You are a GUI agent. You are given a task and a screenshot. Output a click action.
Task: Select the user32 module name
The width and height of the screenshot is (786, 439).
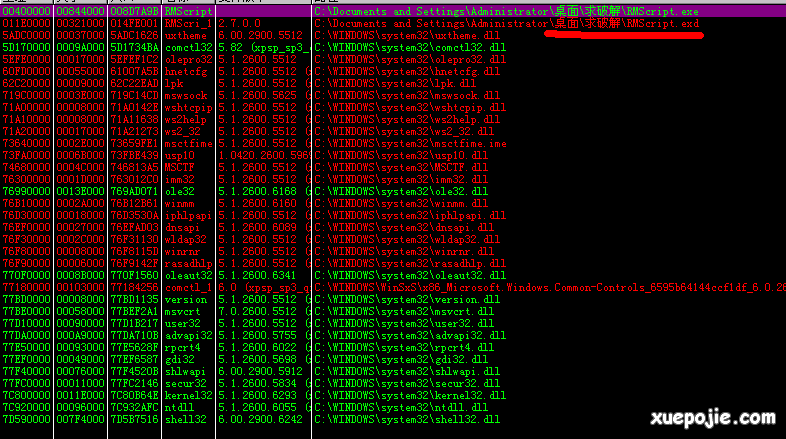[182, 324]
